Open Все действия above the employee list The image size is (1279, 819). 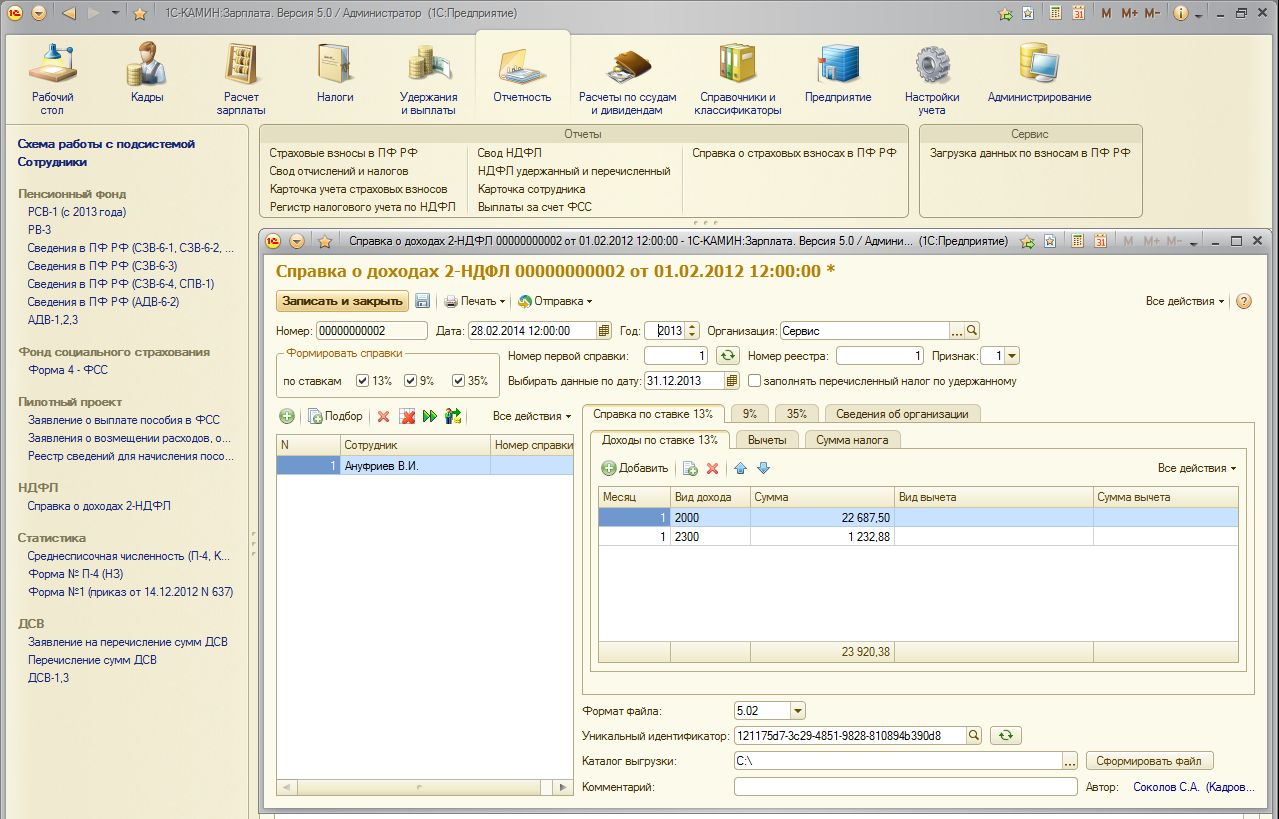(532, 416)
